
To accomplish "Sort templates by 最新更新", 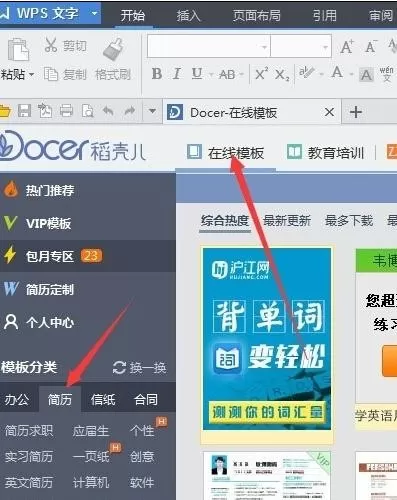I will 287,221.
